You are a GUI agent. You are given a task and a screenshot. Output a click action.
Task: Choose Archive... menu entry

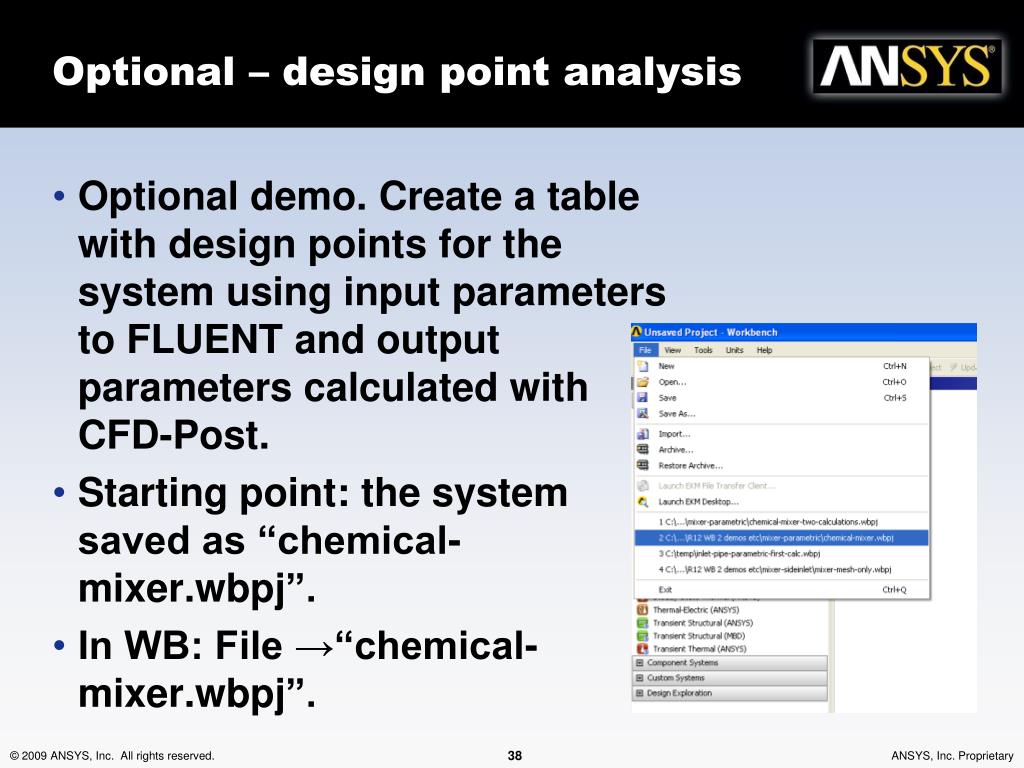782,449
